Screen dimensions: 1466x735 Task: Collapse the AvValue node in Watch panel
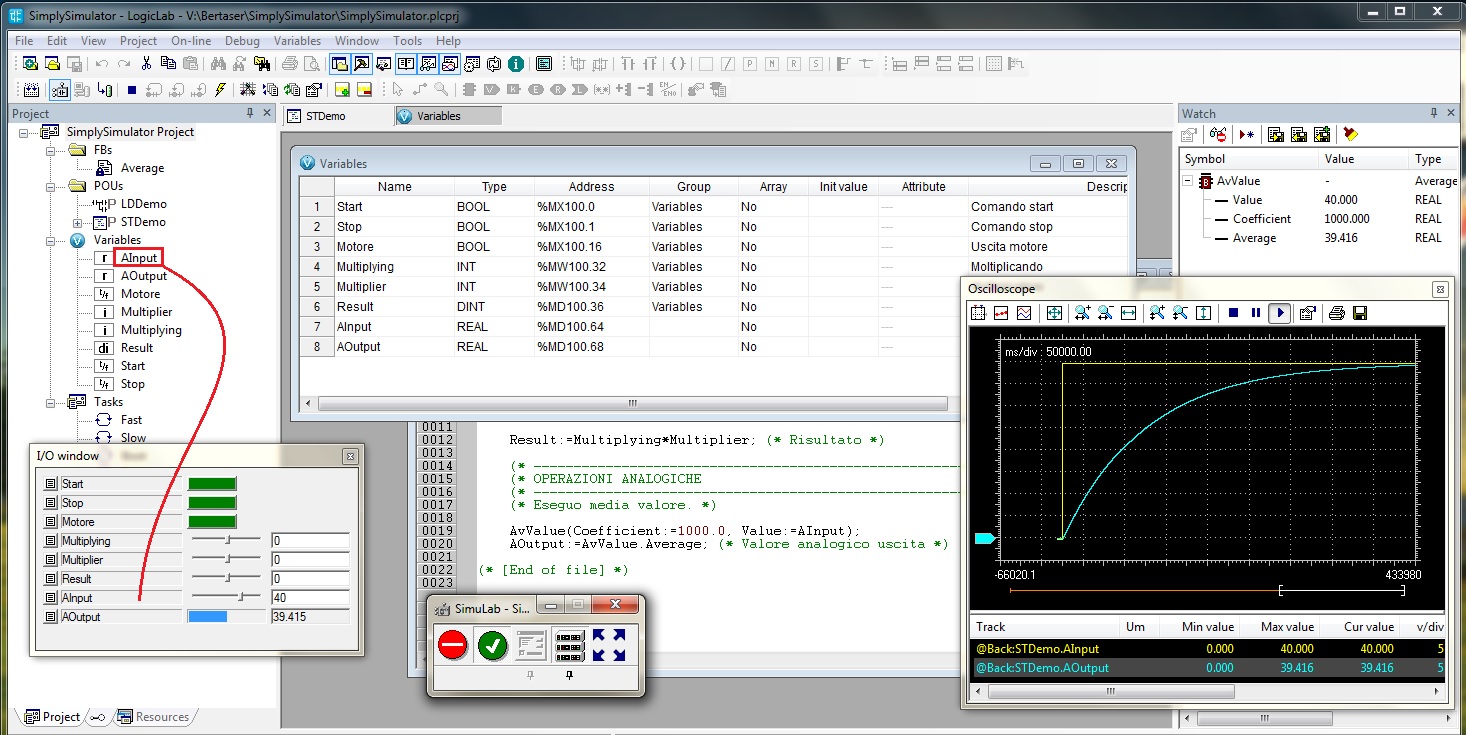(x=1189, y=181)
